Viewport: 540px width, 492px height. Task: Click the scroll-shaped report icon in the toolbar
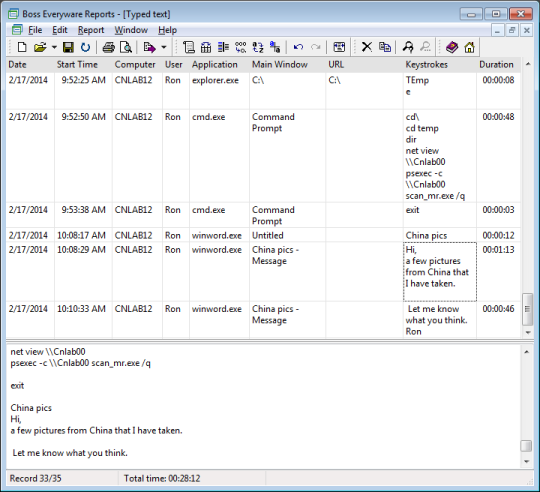tap(189, 47)
